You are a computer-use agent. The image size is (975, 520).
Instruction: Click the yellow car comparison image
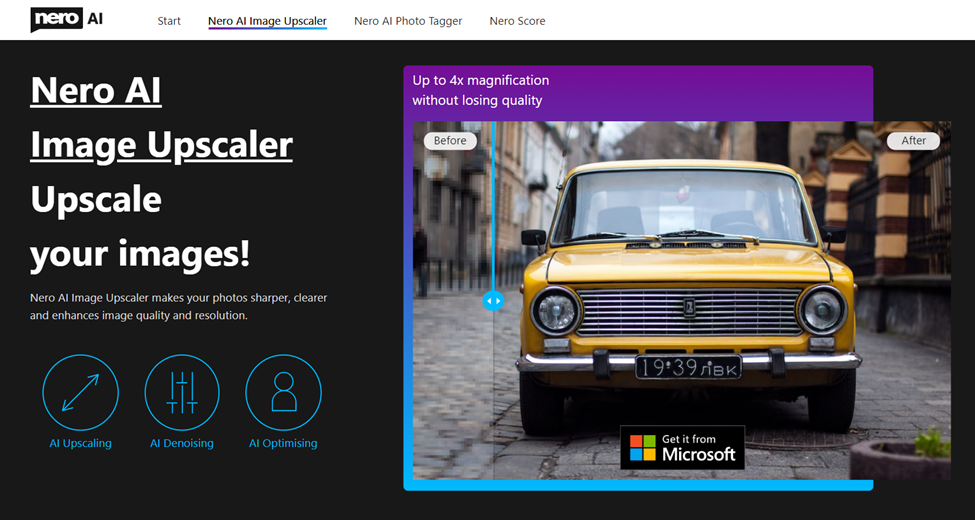pyautogui.click(x=682, y=300)
